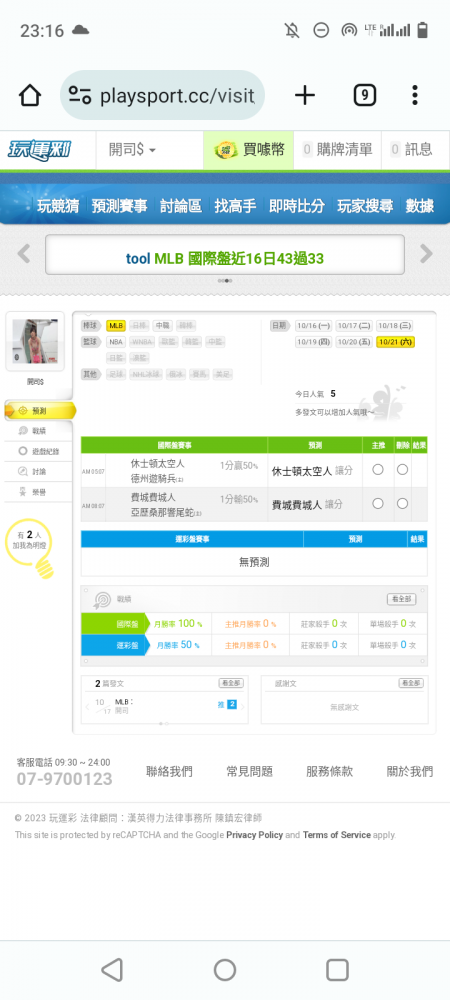Open the Google Privacy Policy link
Viewport: 450px width, 1000px height.
coord(254,835)
